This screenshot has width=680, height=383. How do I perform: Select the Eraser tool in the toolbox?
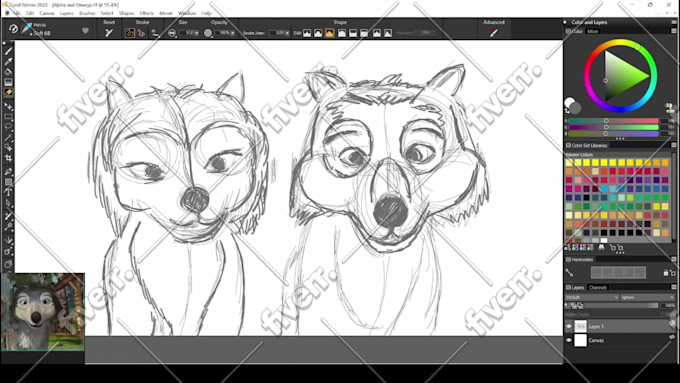coord(8,92)
